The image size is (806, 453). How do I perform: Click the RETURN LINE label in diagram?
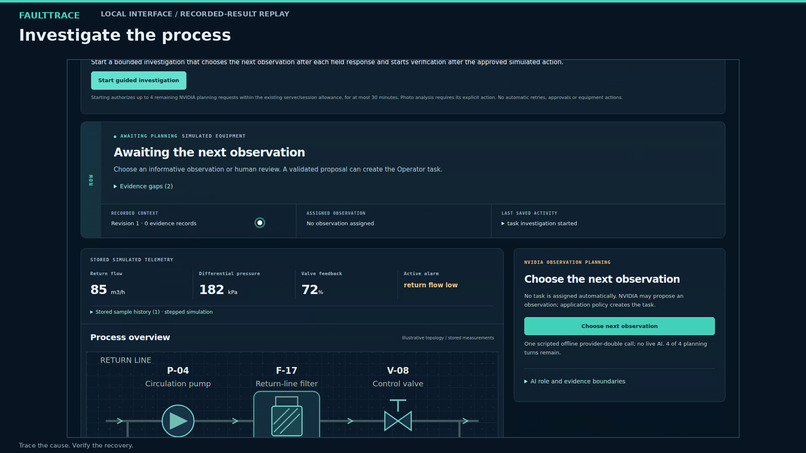125,360
